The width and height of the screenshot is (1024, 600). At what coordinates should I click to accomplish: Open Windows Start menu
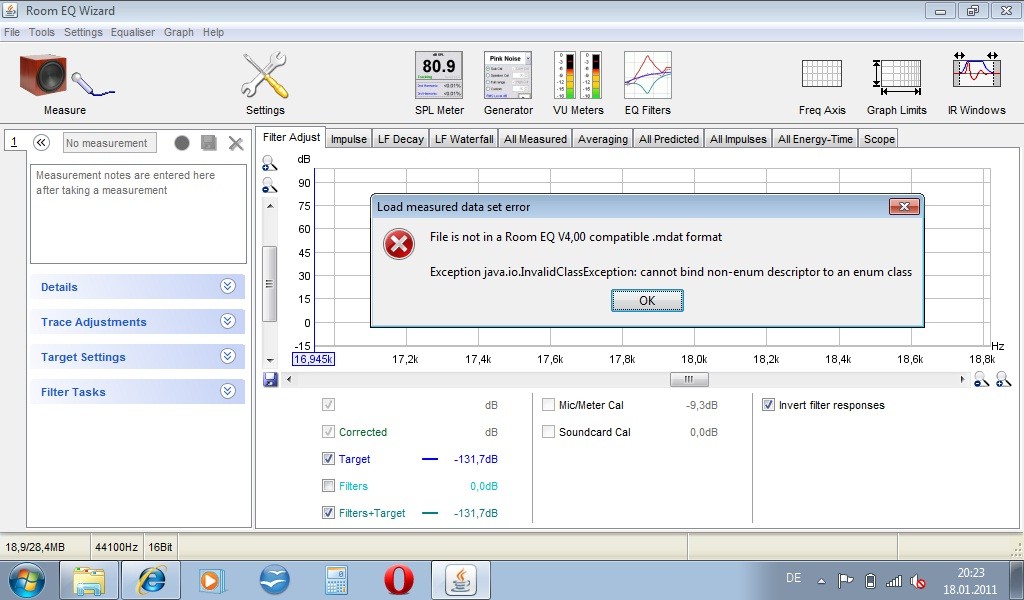(x=26, y=580)
